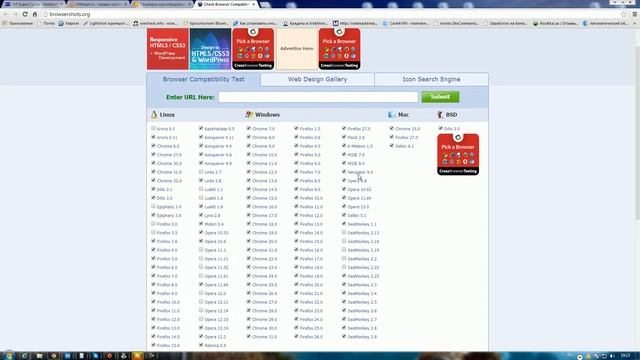Uncheck K-Meleon 1.5 checkbox
Screen dimensions: 640x360
click(344, 145)
